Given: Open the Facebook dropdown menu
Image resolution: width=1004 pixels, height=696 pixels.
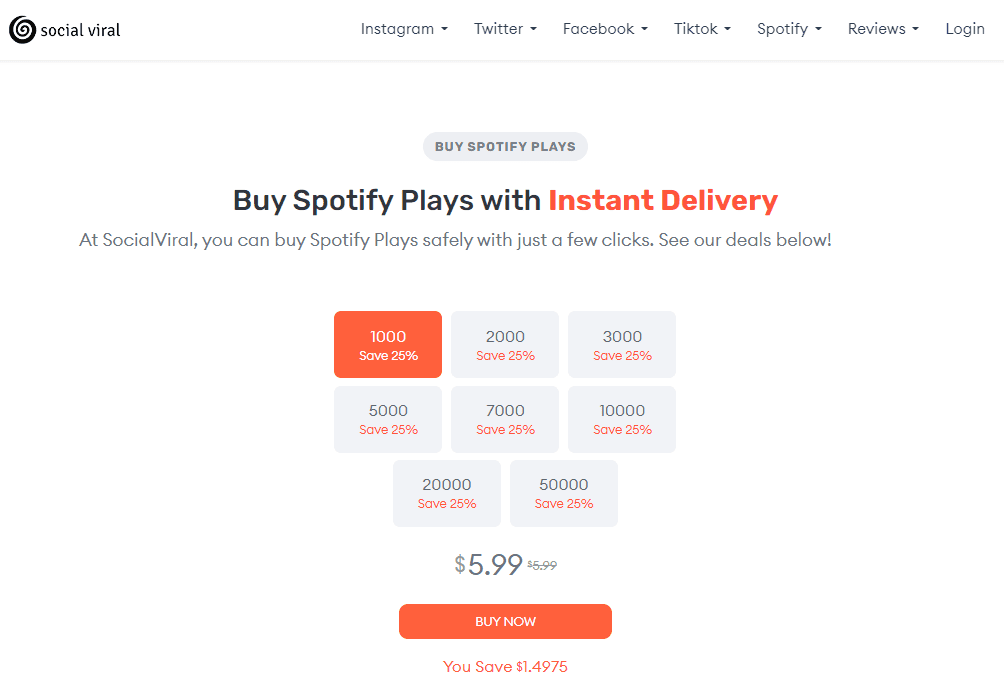Looking at the screenshot, I should 605,29.
